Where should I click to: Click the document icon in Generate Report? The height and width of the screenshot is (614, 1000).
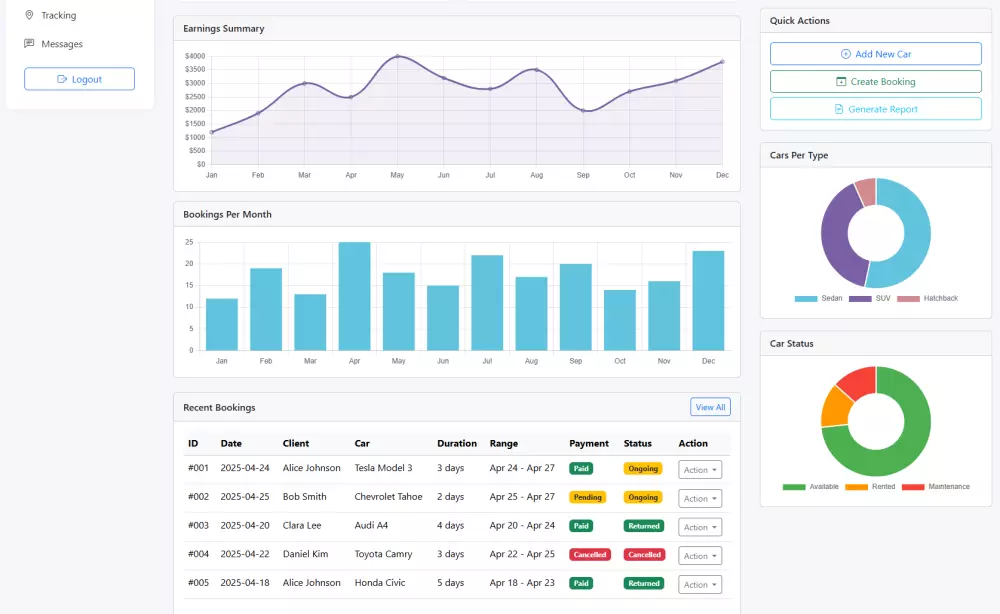839,109
